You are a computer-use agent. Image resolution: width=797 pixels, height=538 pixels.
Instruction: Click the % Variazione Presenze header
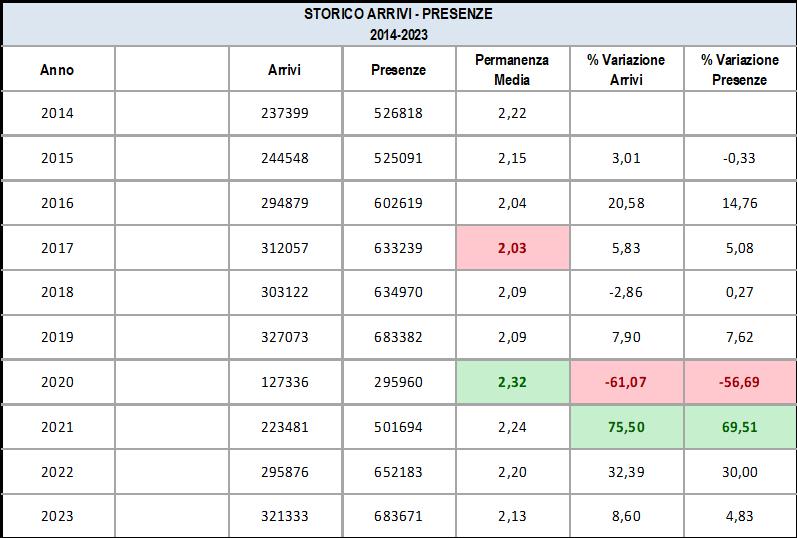tap(740, 70)
